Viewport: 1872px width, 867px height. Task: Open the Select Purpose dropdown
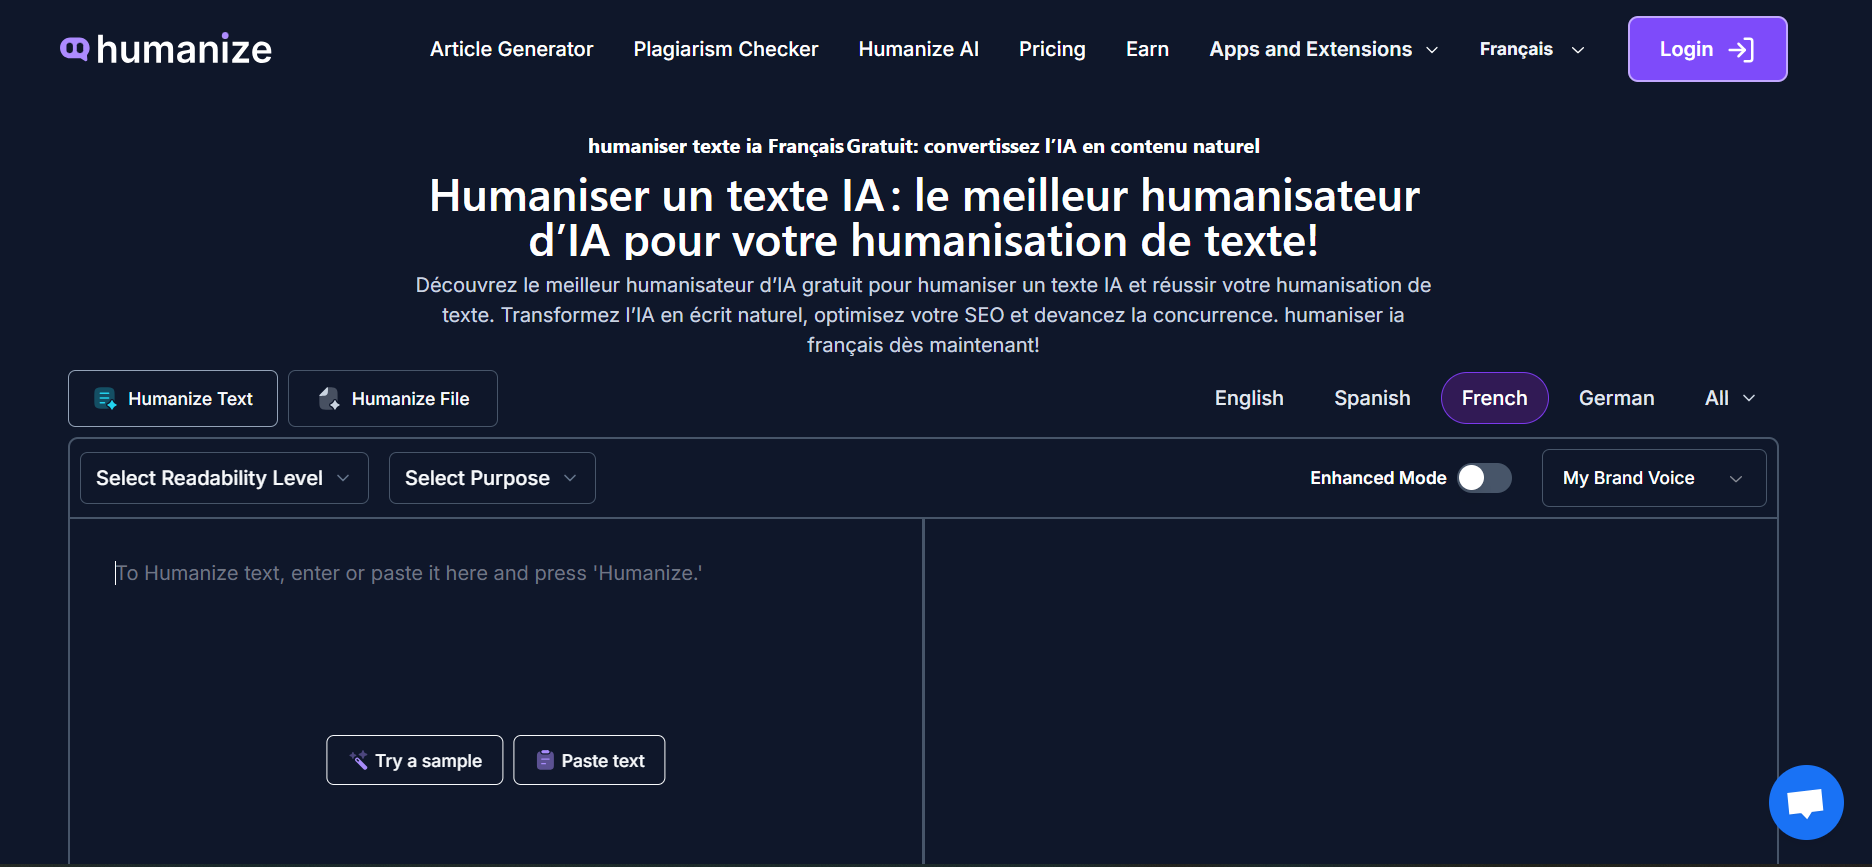coord(492,478)
